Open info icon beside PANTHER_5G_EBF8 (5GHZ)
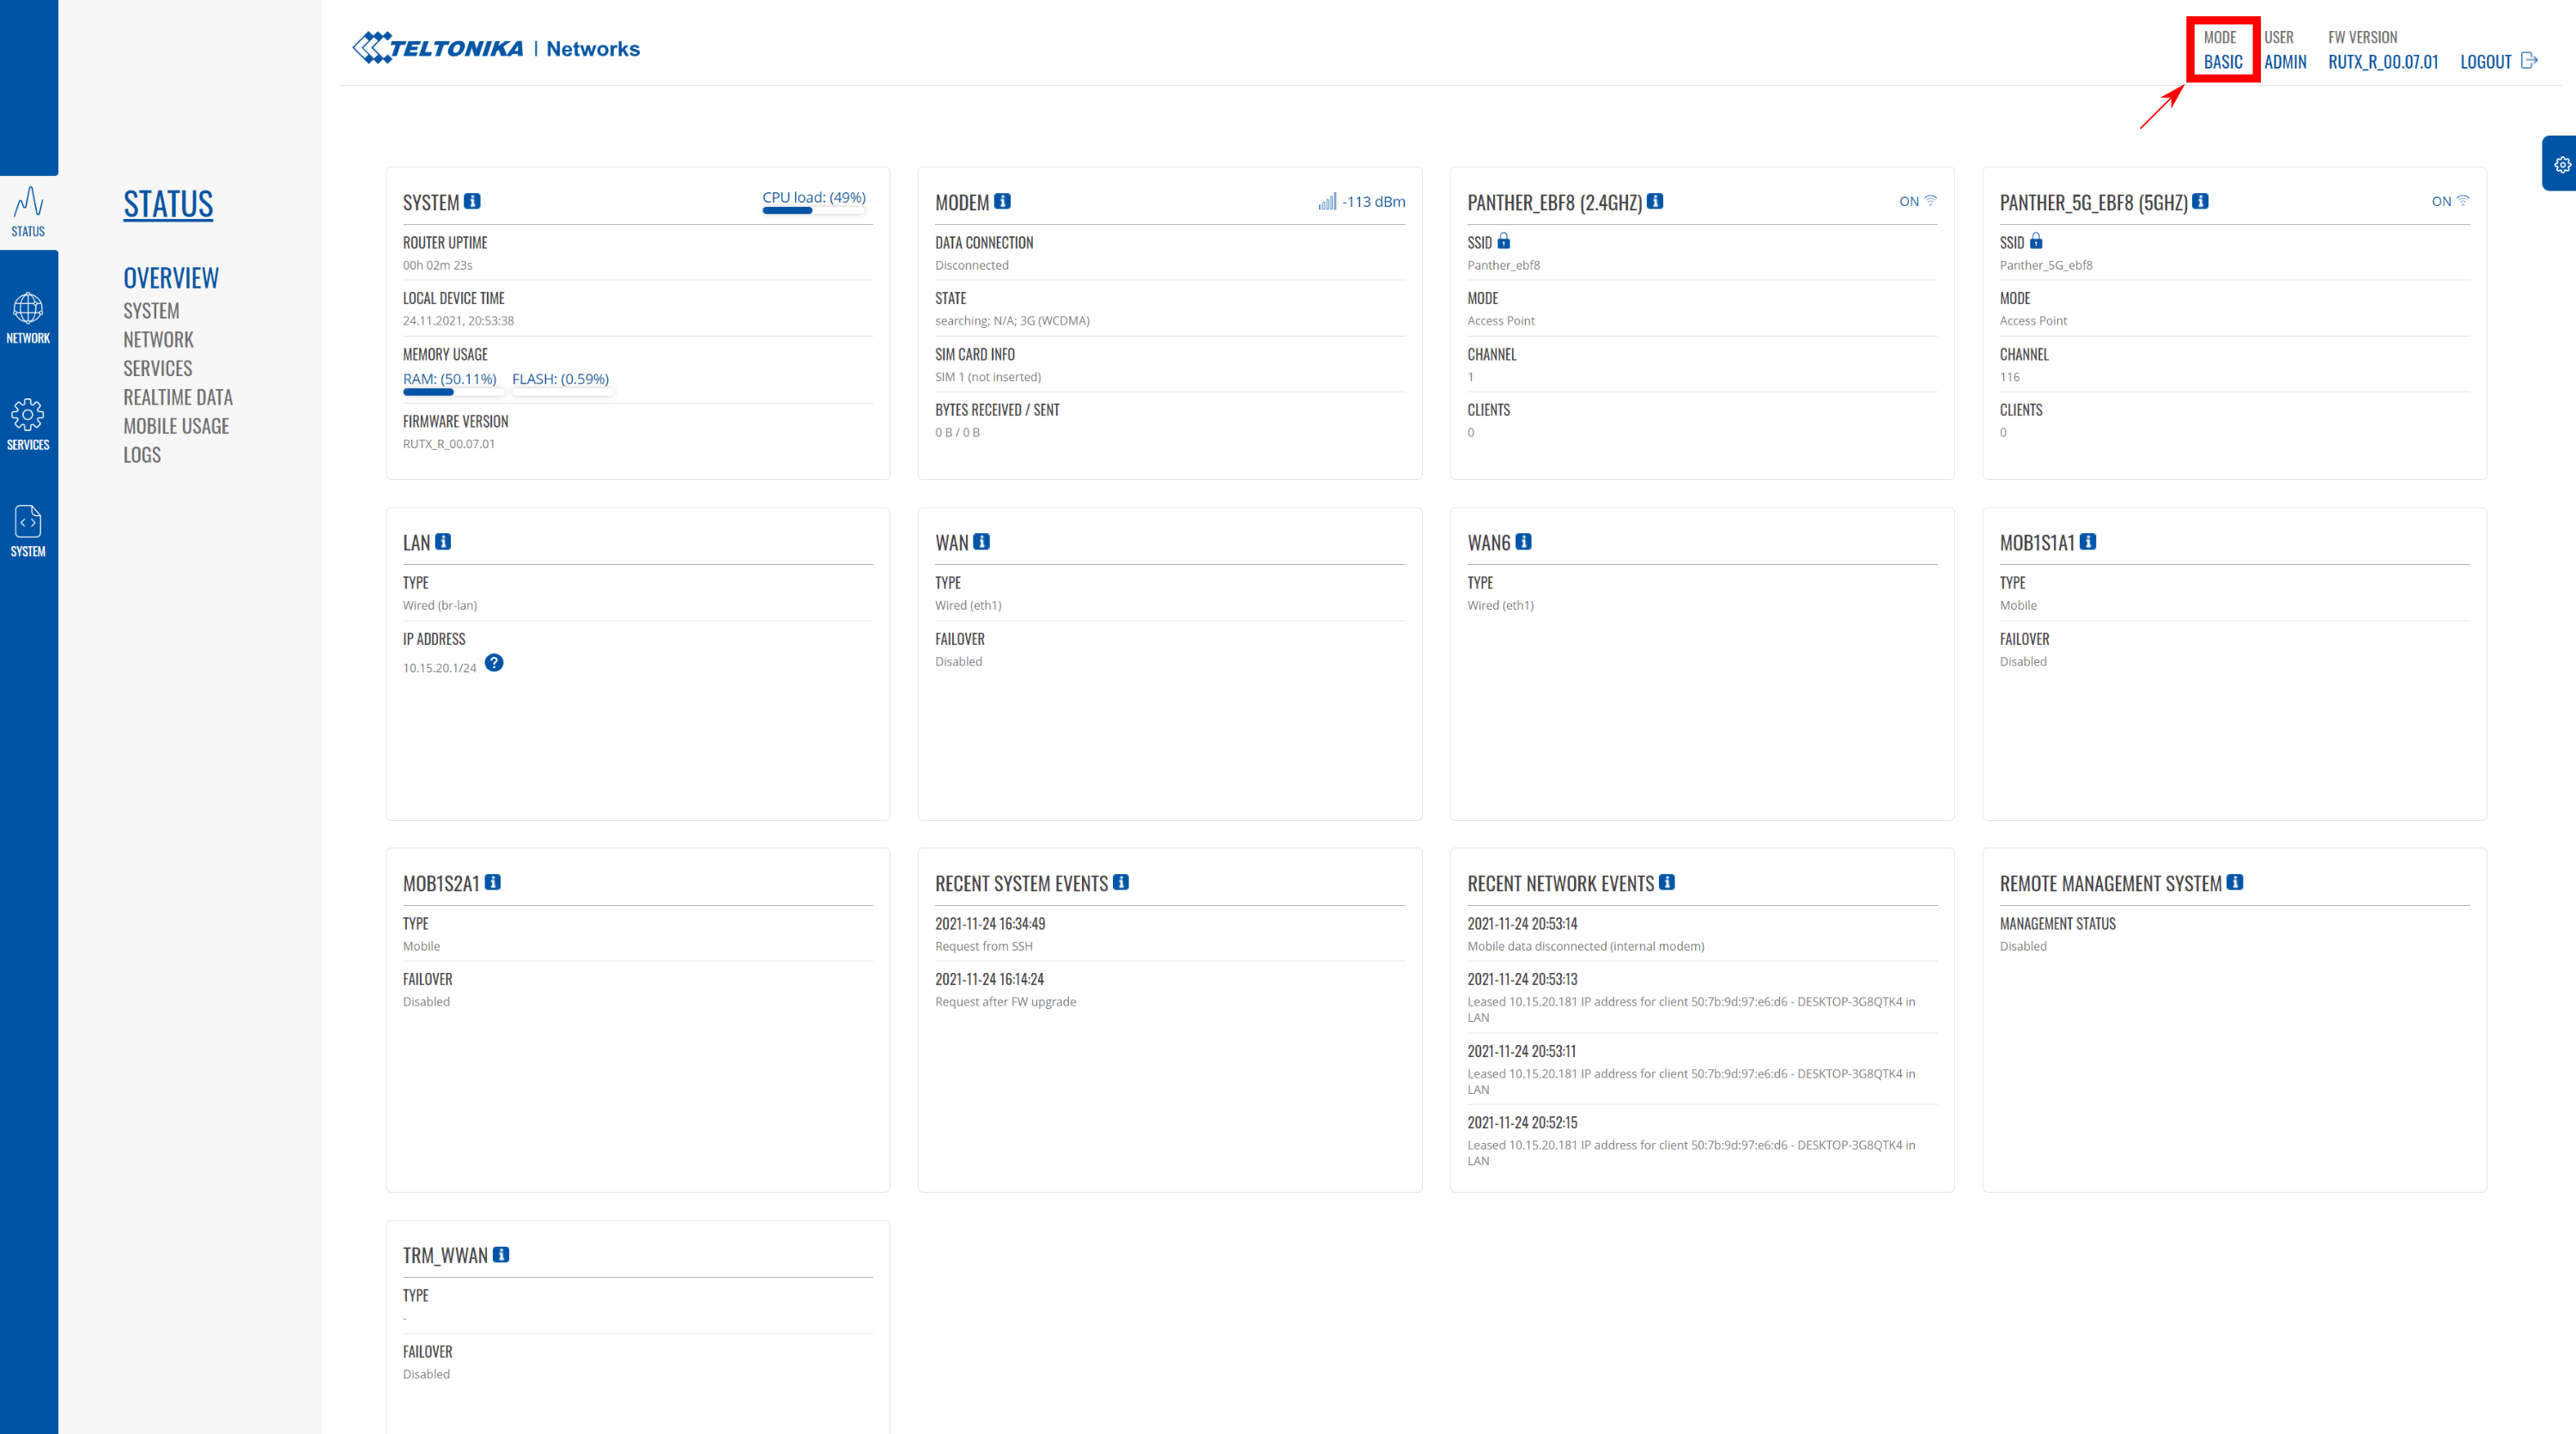This screenshot has width=2576, height=1434. point(2201,201)
